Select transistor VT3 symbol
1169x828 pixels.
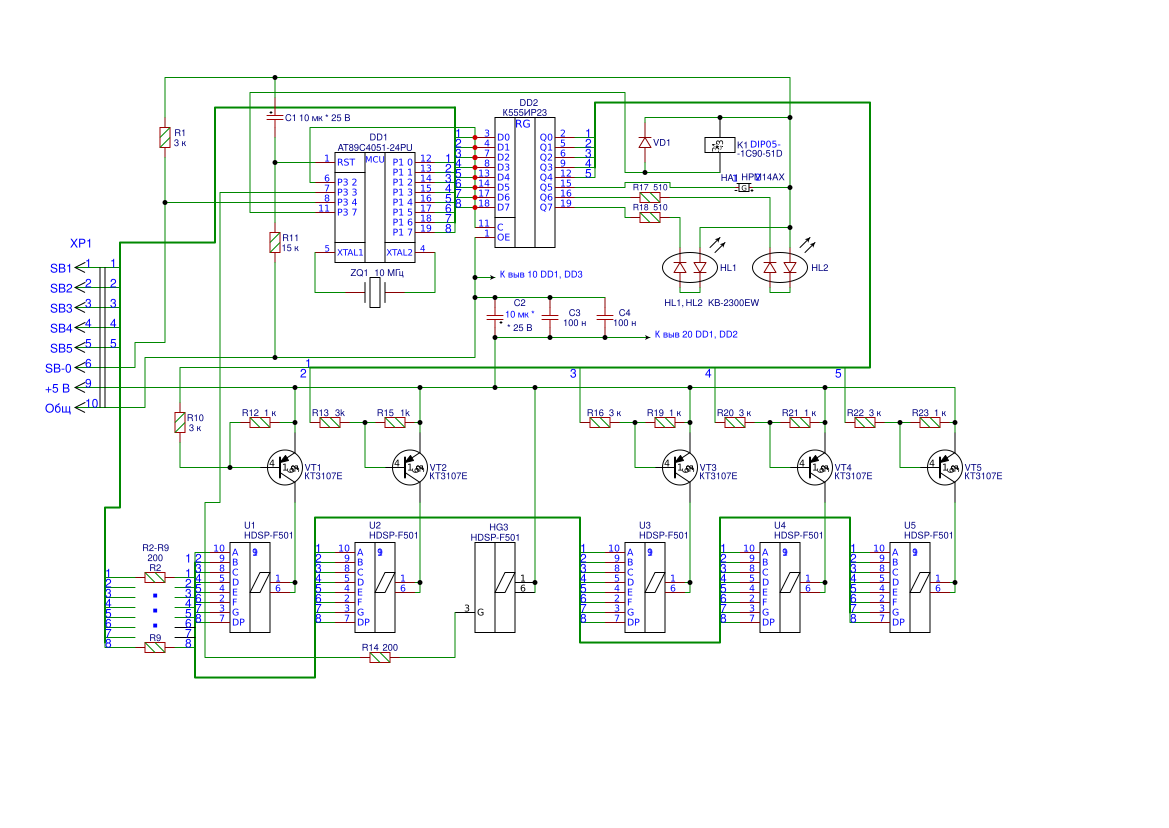(x=680, y=468)
